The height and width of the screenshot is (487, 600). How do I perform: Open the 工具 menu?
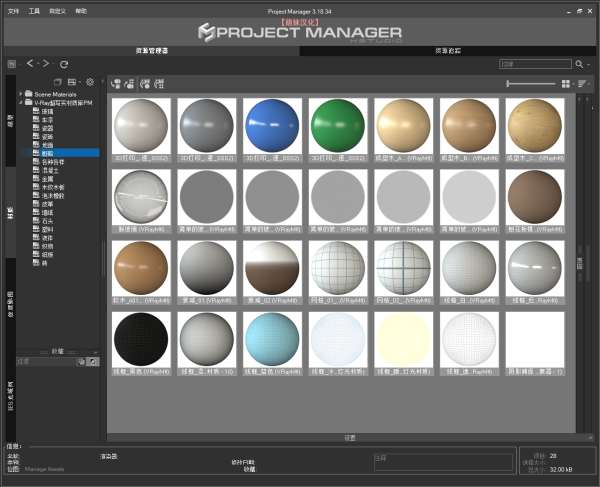pyautogui.click(x=34, y=11)
